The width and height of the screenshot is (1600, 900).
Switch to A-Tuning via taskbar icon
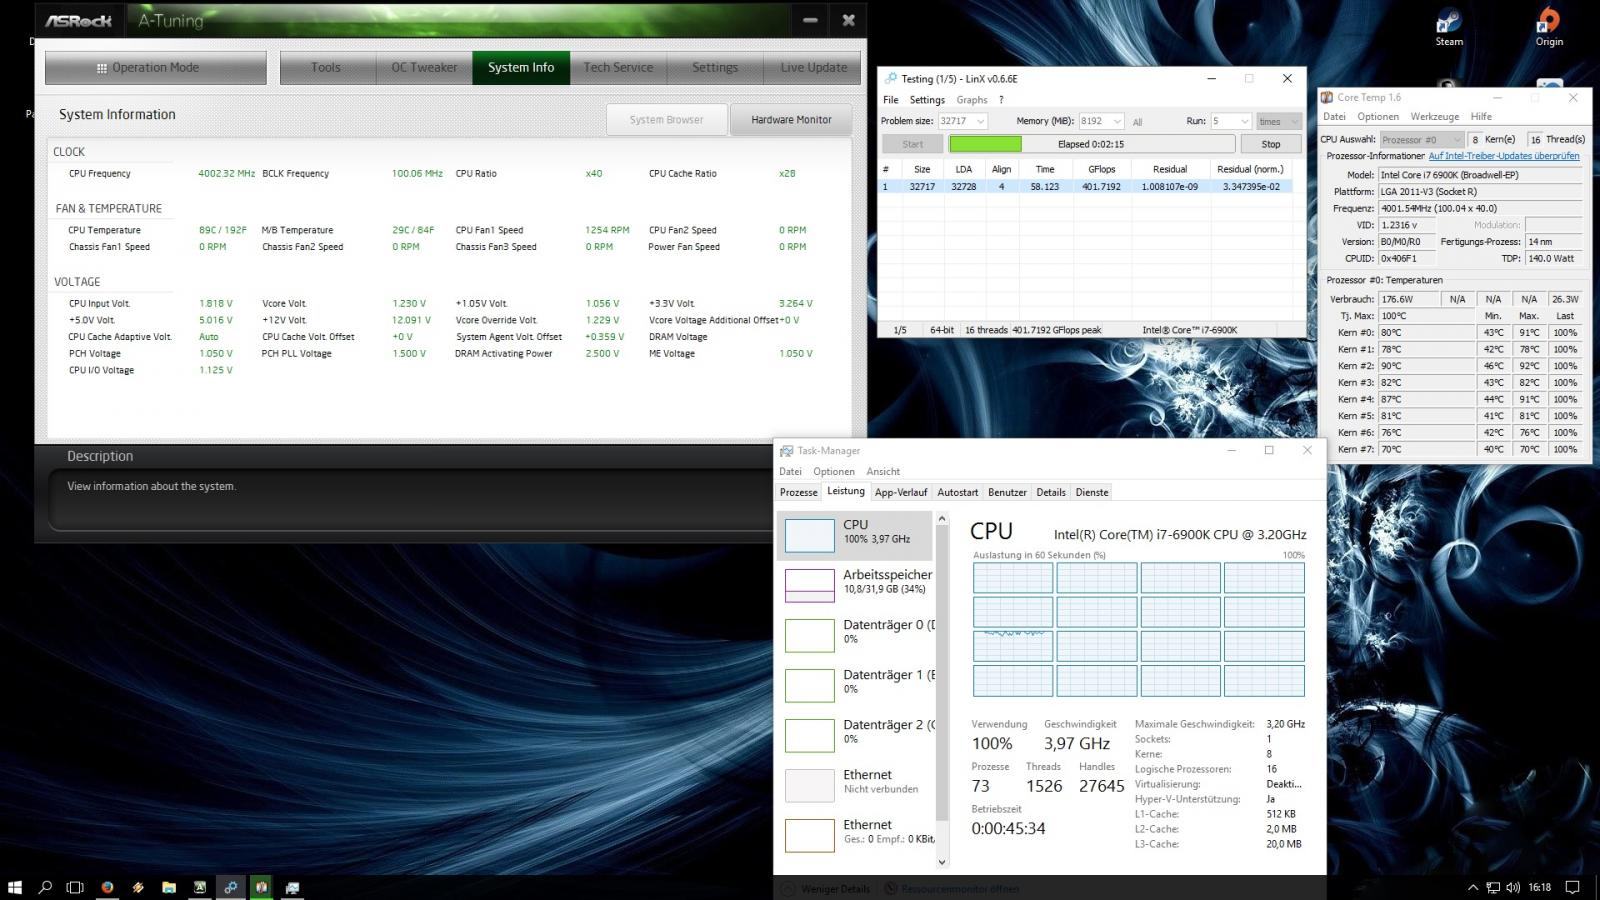[200, 887]
